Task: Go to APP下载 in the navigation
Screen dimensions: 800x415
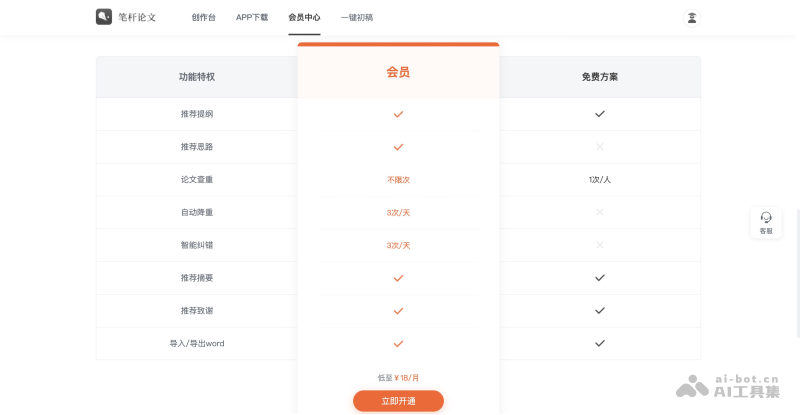Action: tap(252, 17)
